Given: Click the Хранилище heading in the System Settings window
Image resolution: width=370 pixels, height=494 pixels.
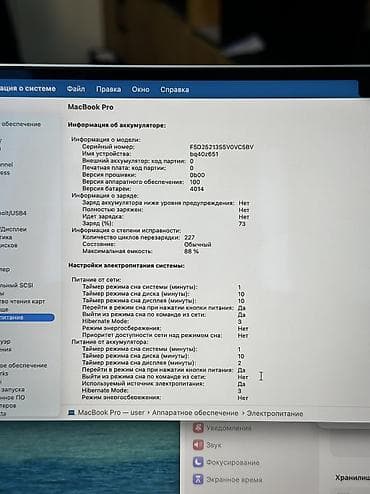Looking at the screenshot, I should click(x=353, y=478).
